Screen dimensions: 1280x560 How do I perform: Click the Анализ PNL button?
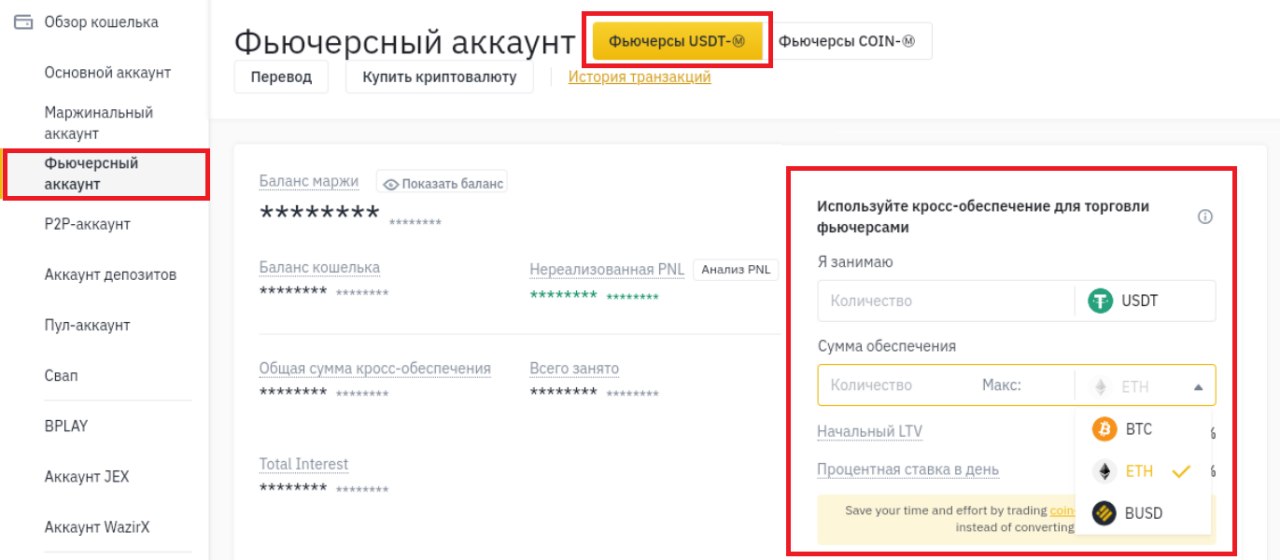click(735, 269)
